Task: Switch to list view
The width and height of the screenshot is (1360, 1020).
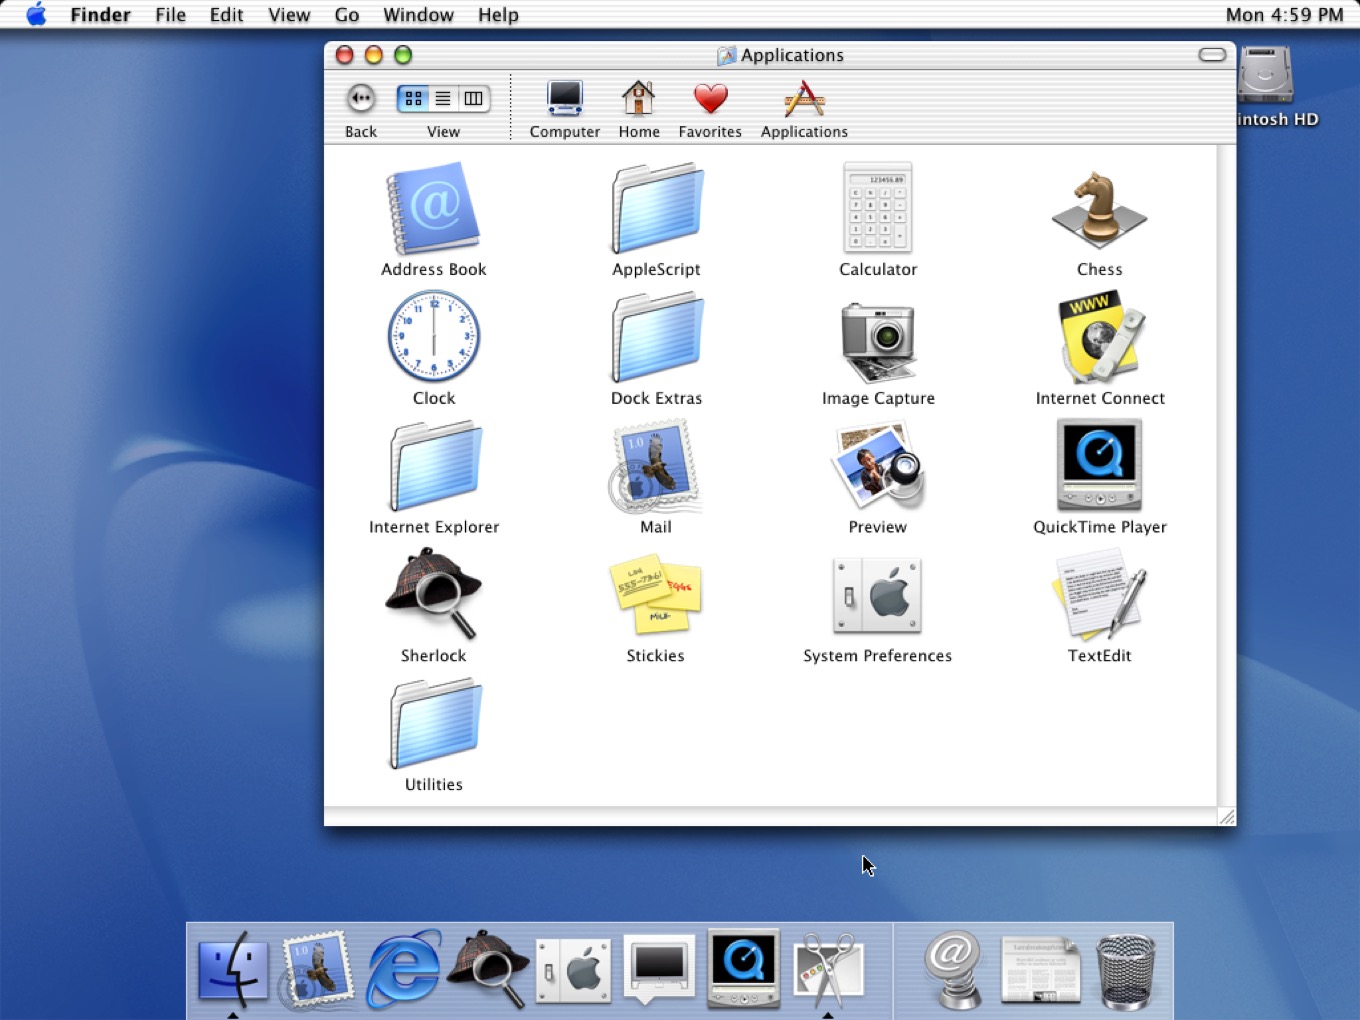Action: [443, 98]
